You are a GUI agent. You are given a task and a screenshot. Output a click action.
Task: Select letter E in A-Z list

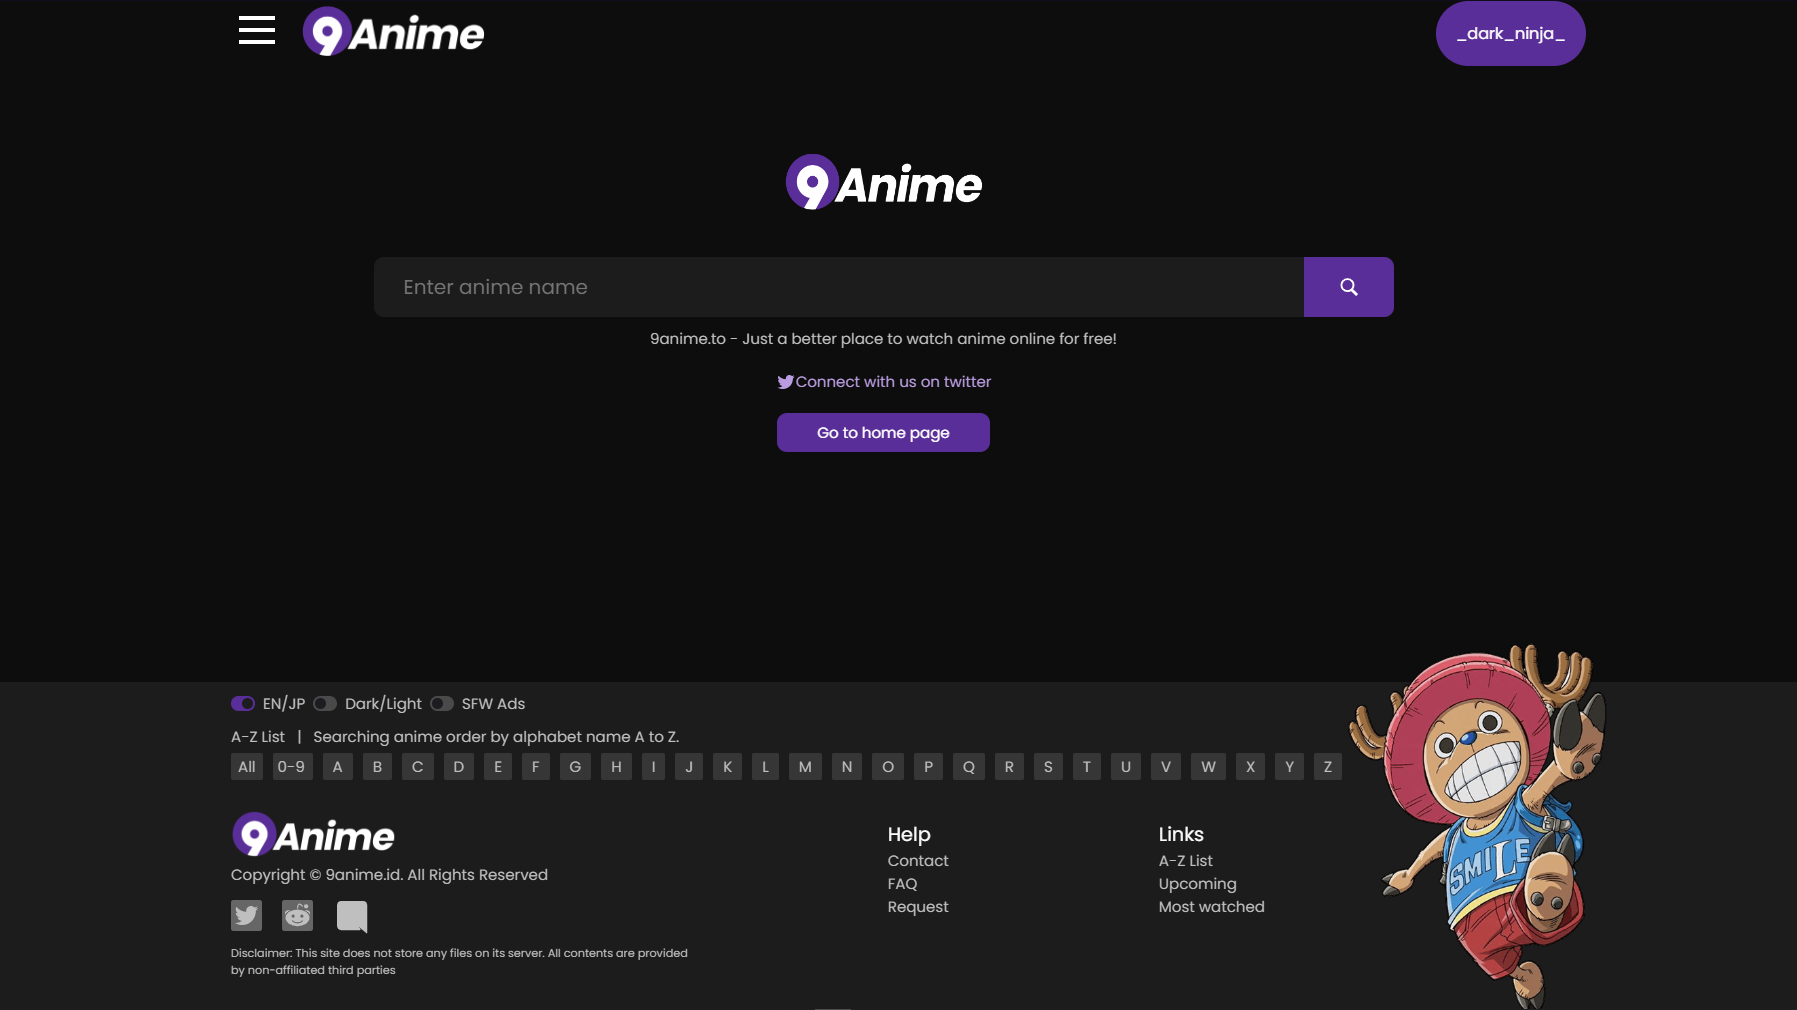tap(498, 767)
